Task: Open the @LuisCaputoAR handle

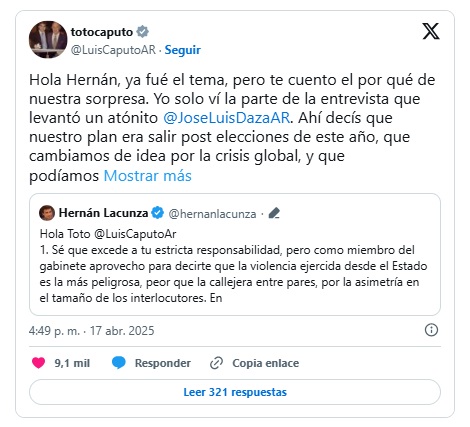Action: (113, 50)
